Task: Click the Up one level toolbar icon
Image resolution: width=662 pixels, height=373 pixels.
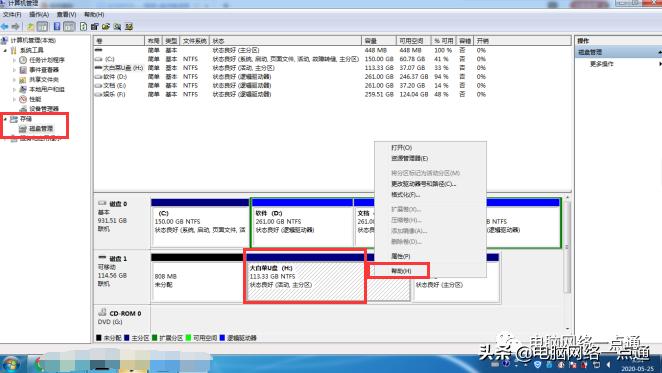Action: click(30, 27)
